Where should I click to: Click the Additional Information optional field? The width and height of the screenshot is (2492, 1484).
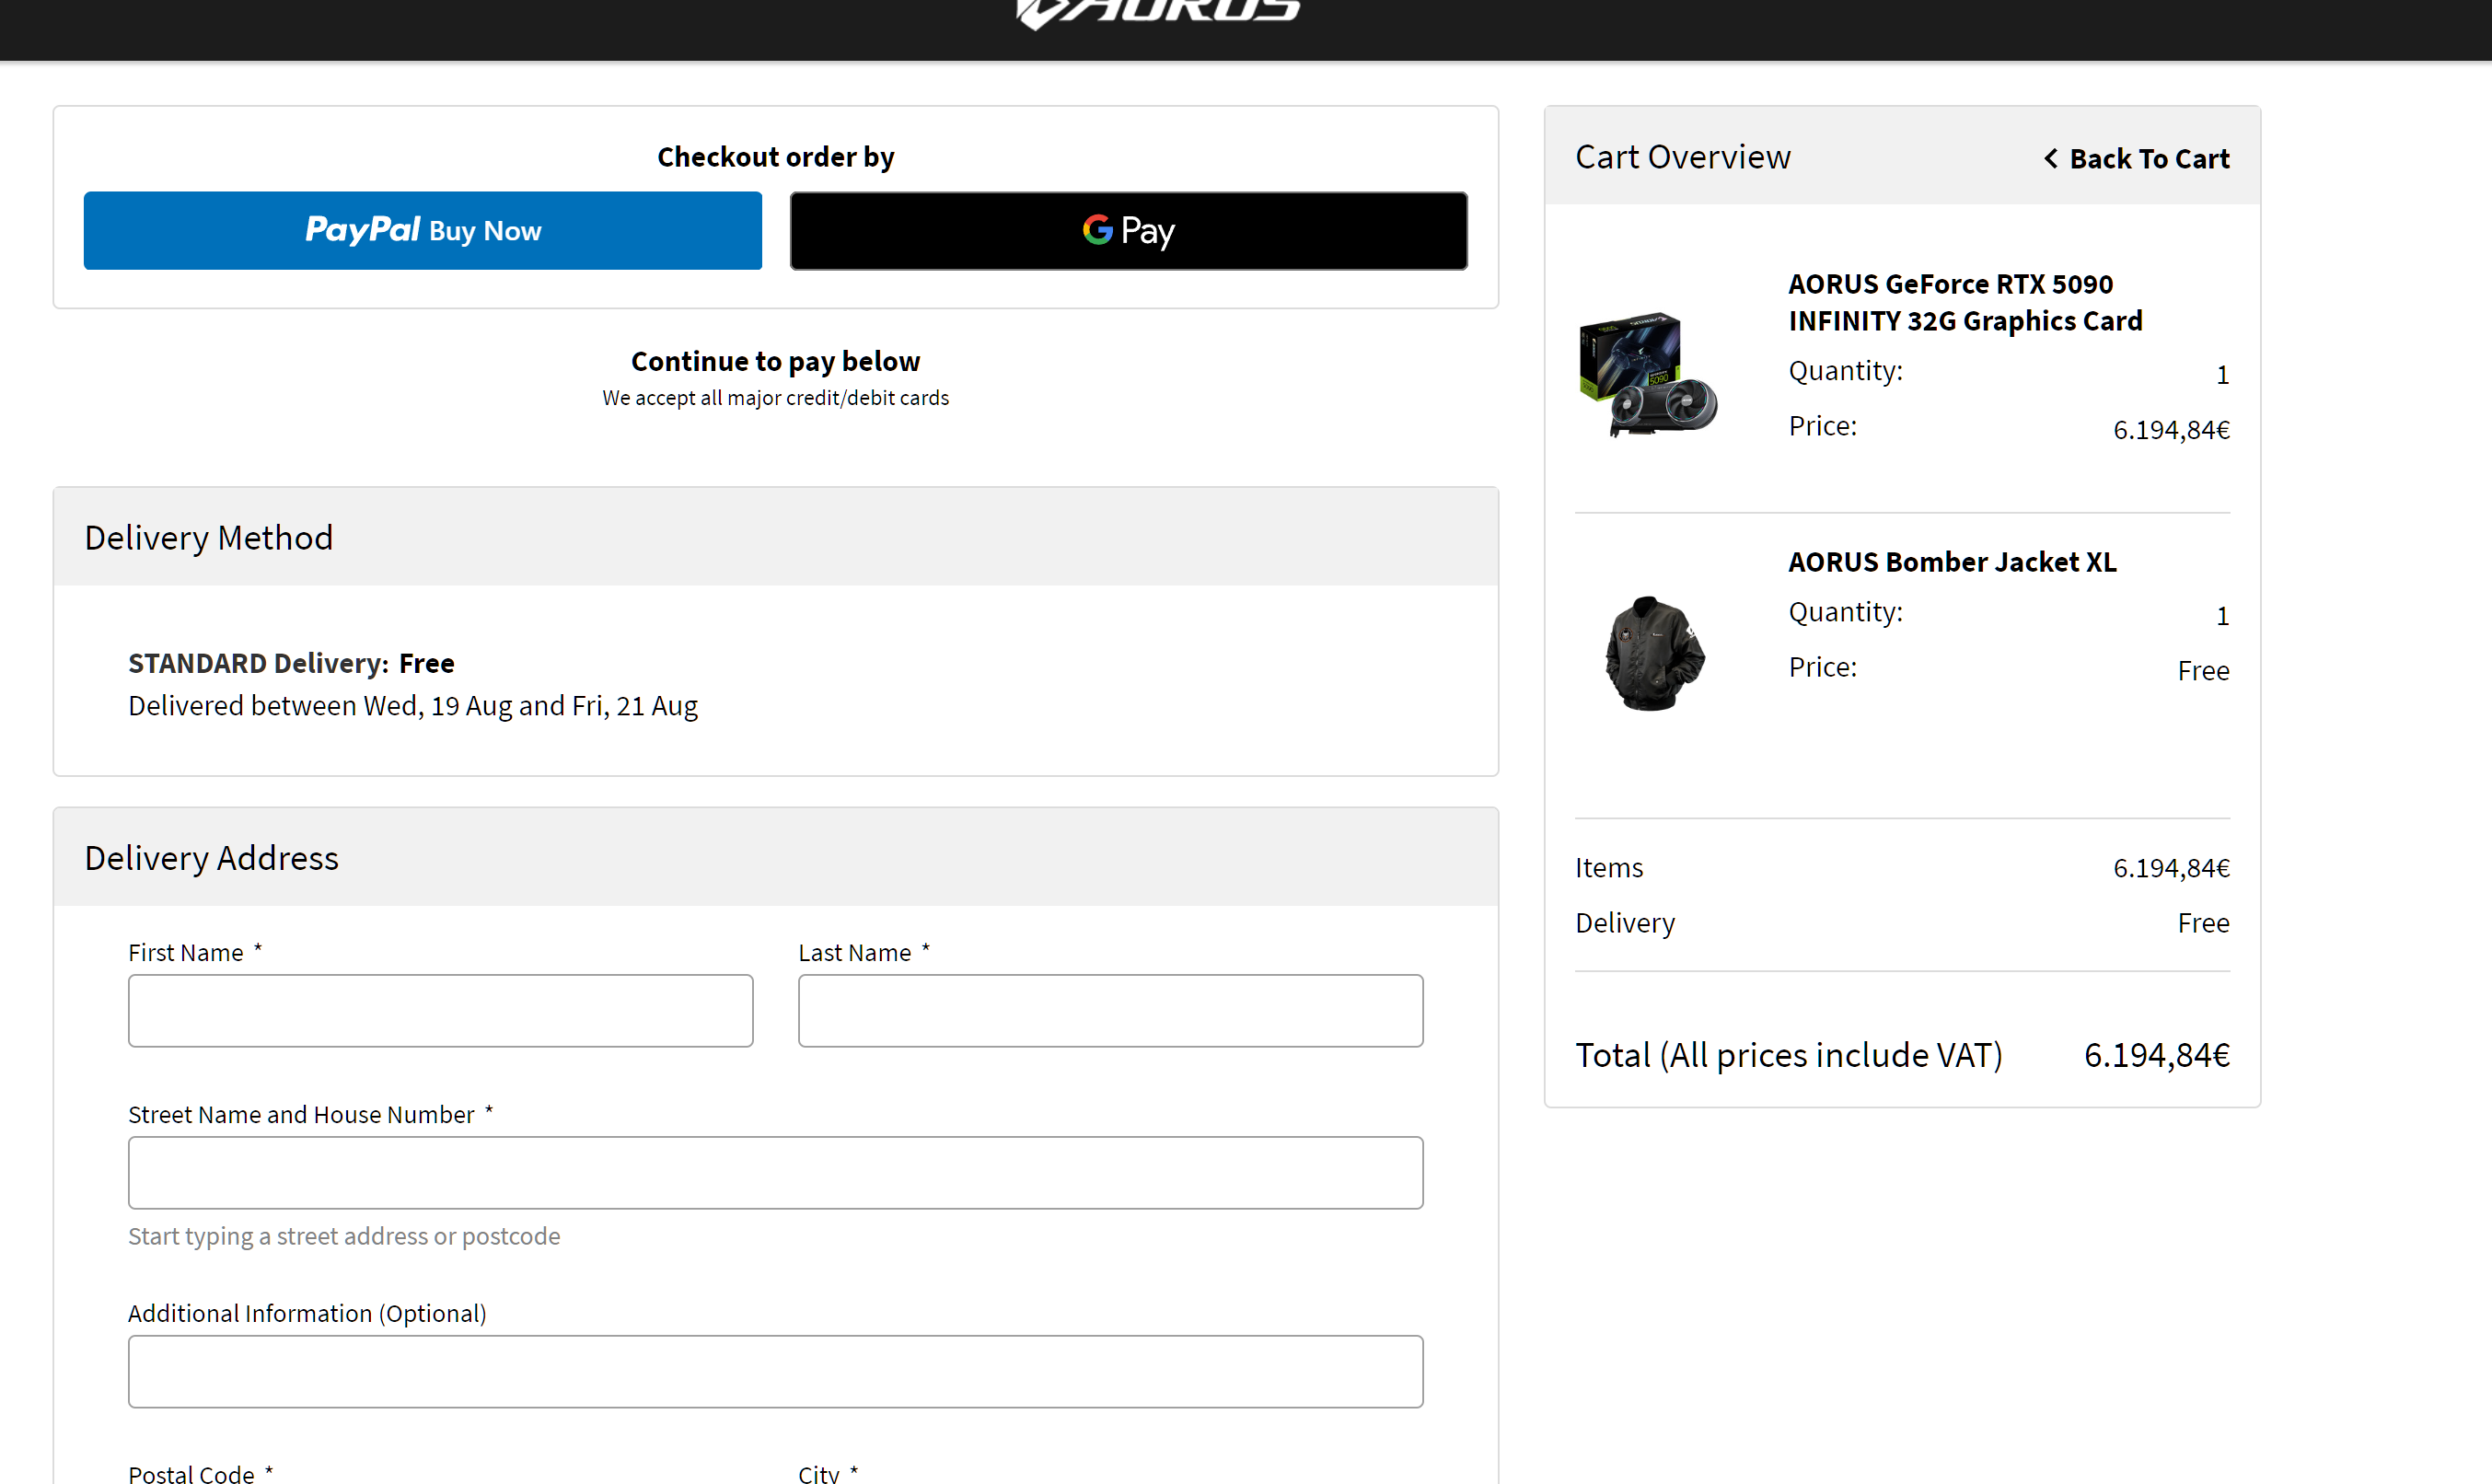776,1372
